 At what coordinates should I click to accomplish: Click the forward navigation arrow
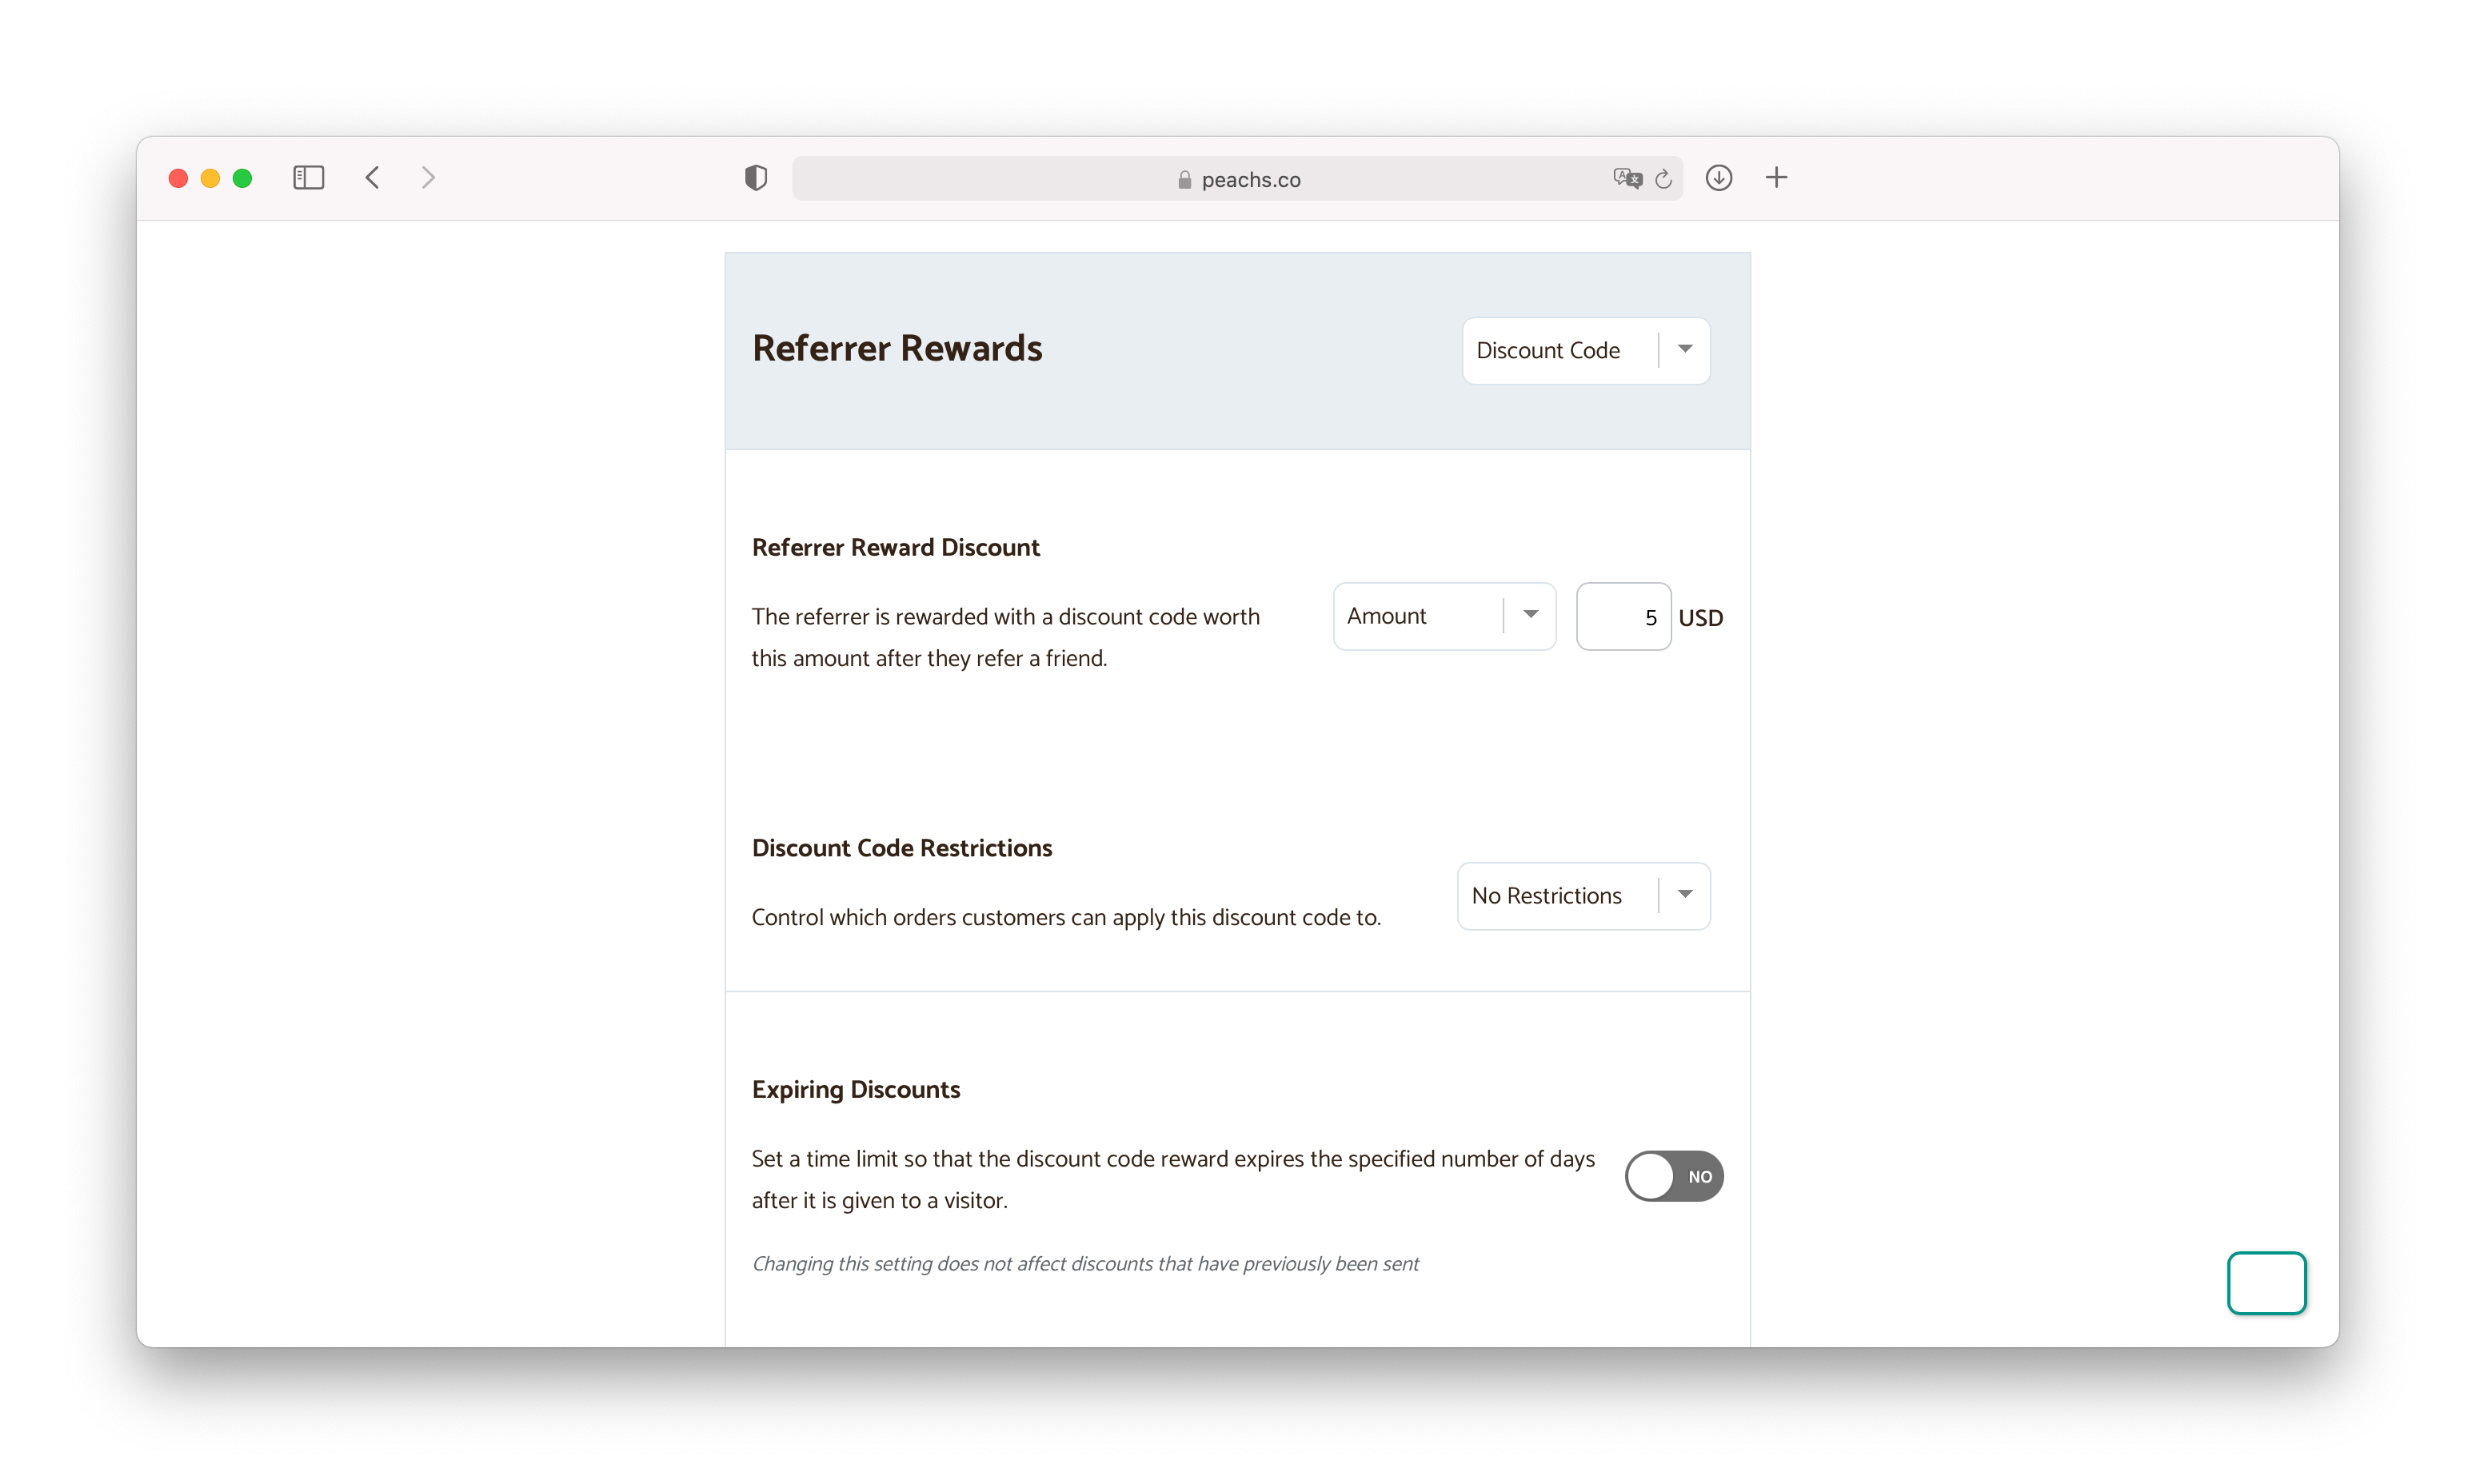coord(428,178)
